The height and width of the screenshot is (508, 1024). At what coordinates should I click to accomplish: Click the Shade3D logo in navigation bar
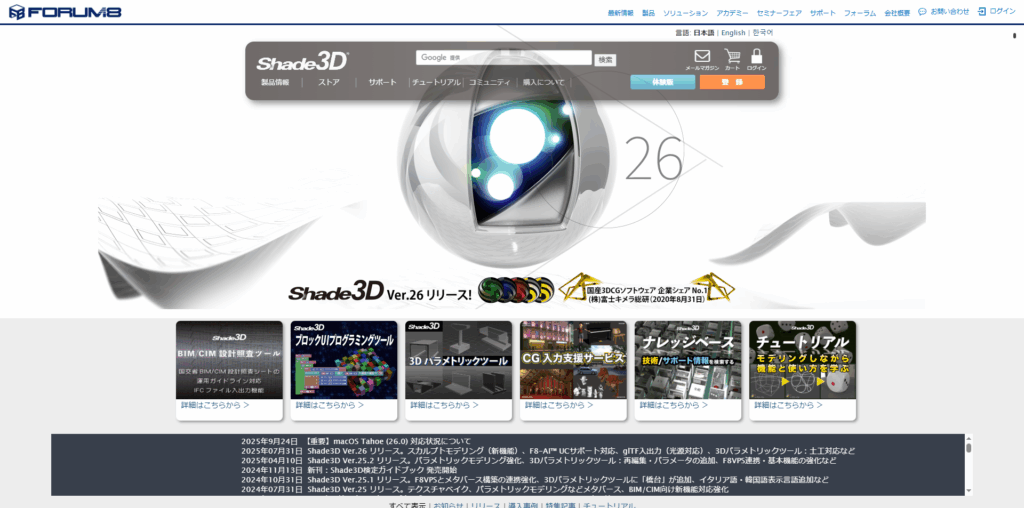[301, 61]
